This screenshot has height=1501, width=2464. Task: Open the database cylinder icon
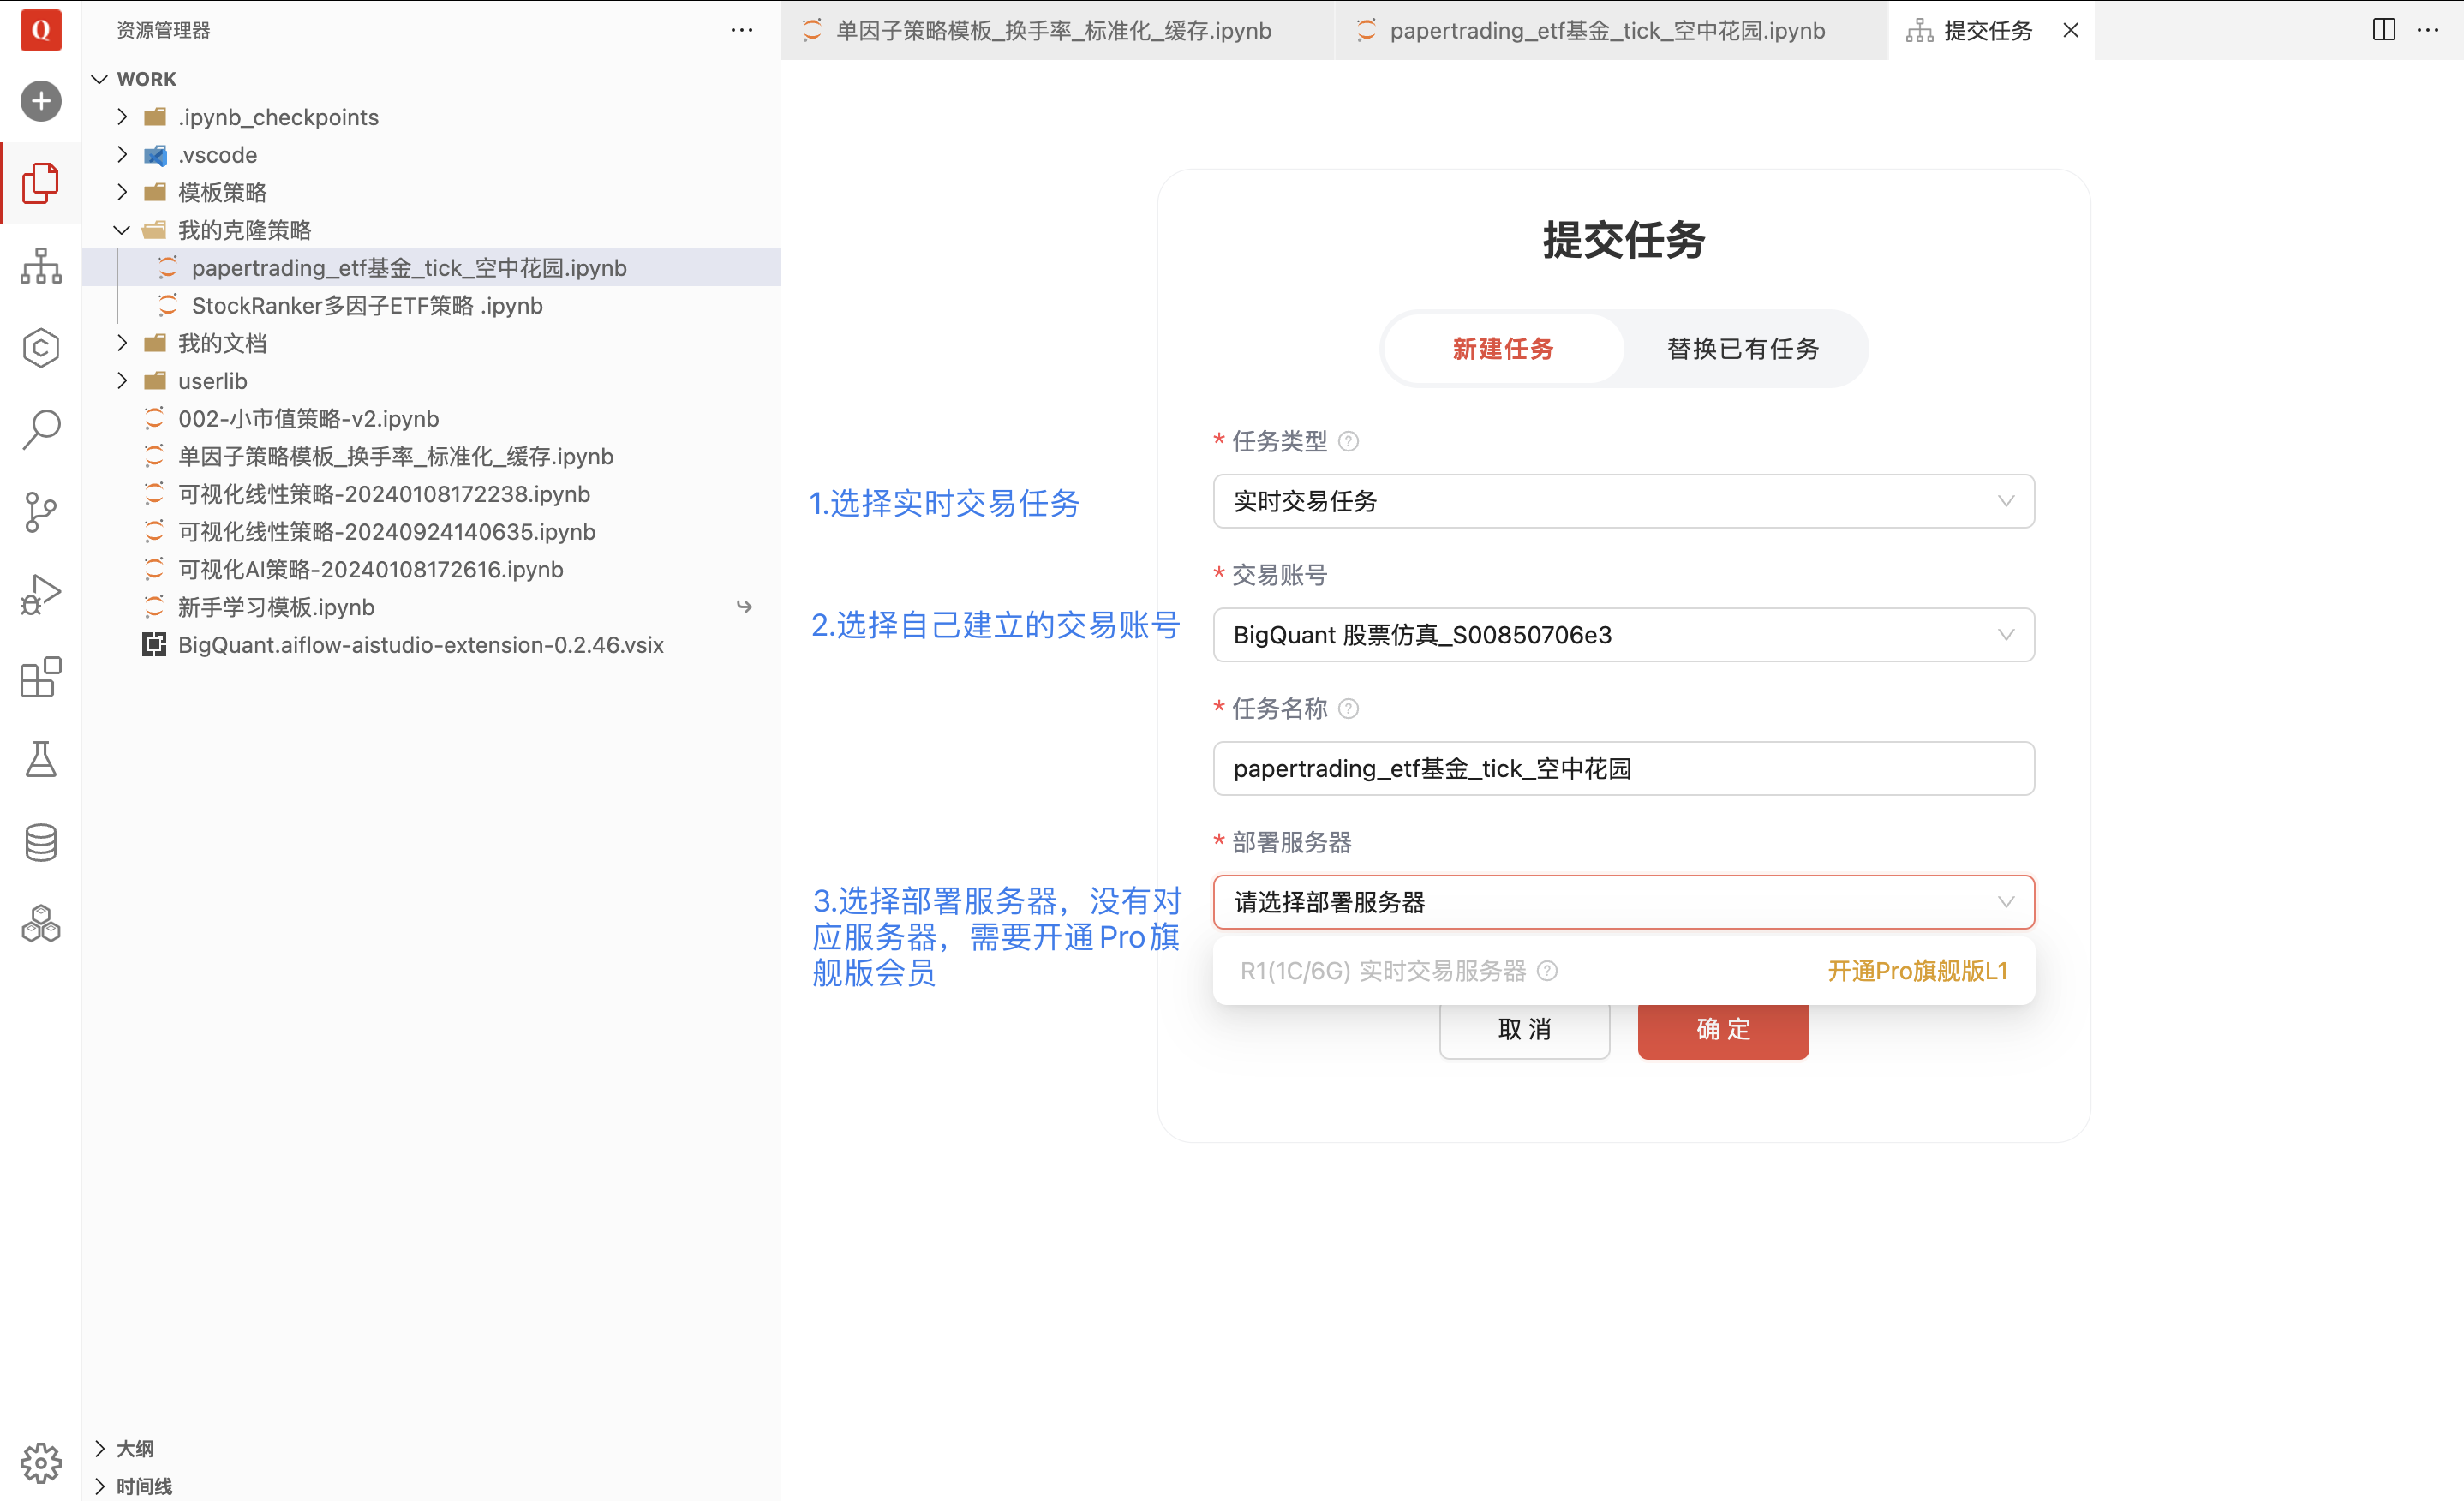pyautogui.click(x=40, y=842)
